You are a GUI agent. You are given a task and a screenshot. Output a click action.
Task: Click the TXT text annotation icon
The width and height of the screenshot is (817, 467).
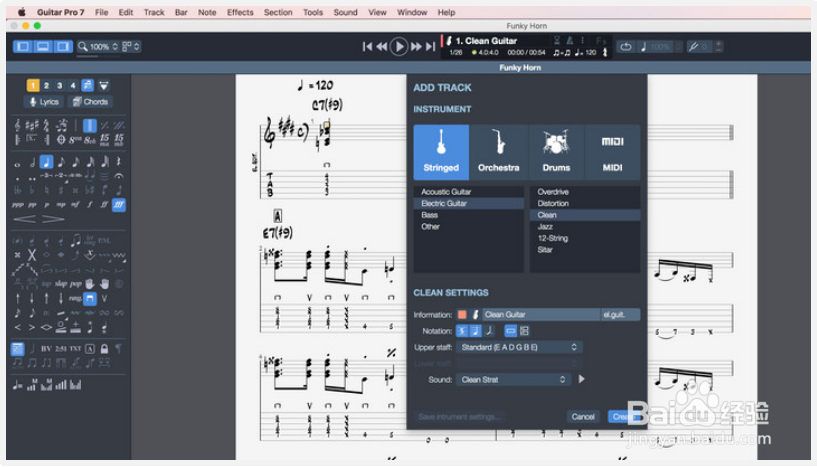(x=76, y=349)
